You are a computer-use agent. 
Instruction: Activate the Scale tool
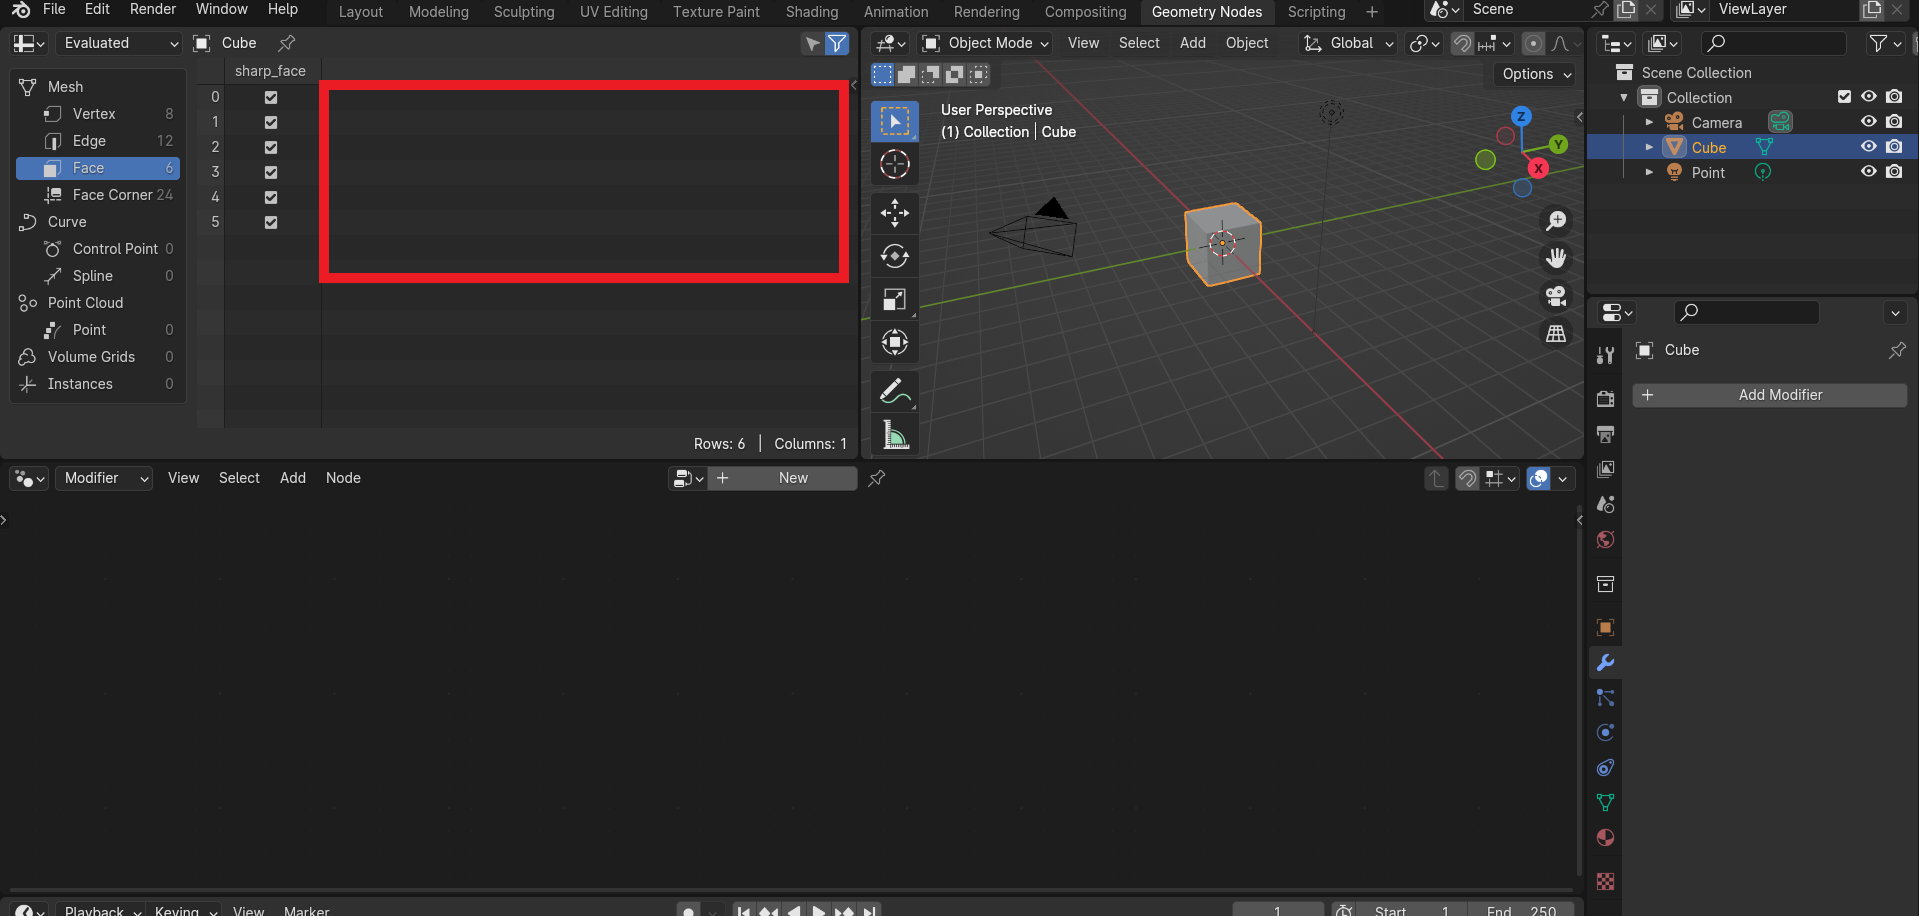coord(895,299)
